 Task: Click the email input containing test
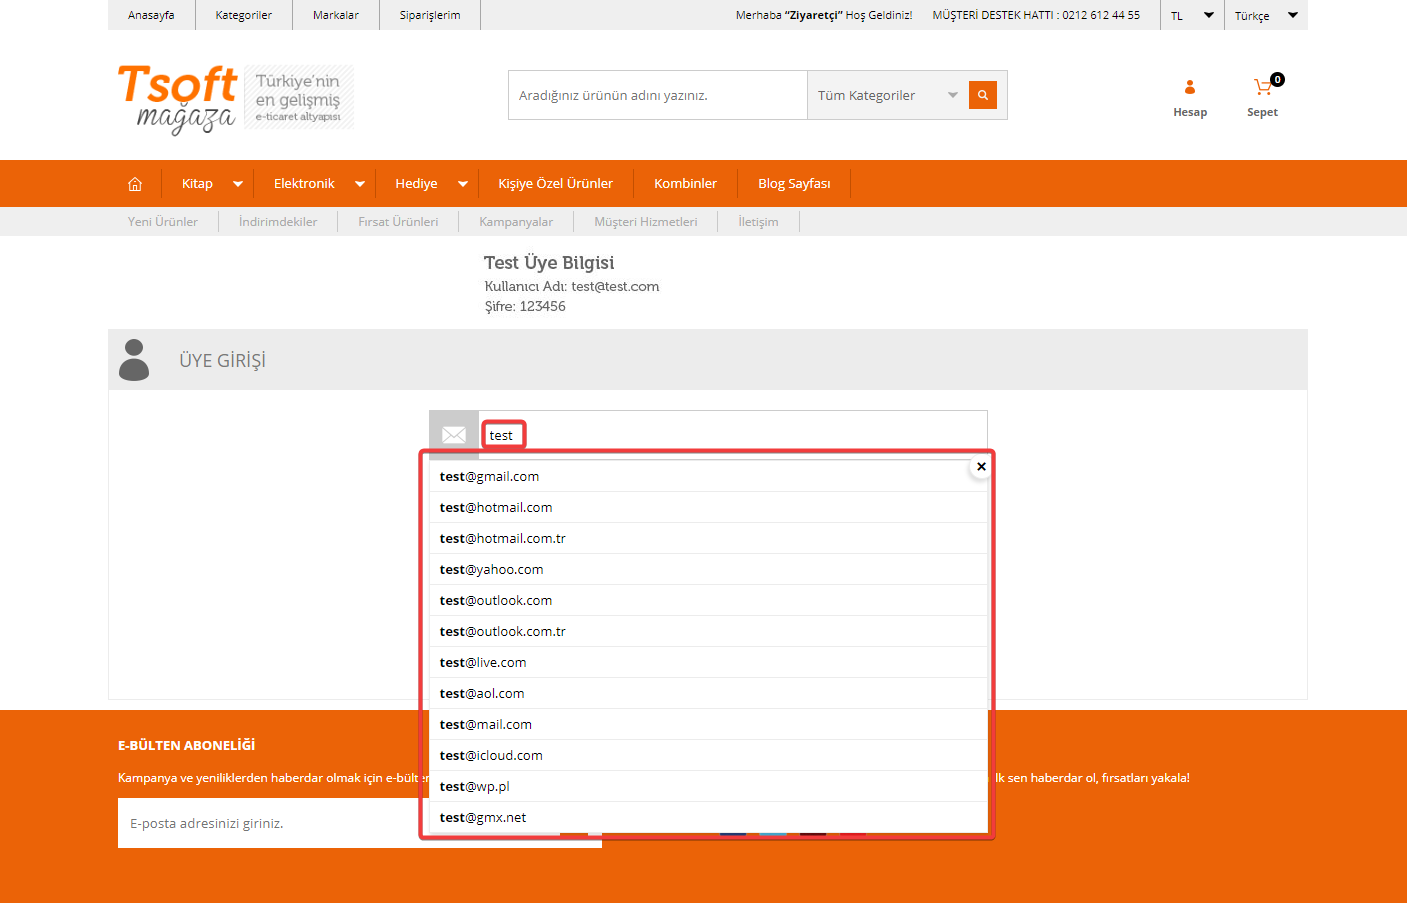[732, 435]
